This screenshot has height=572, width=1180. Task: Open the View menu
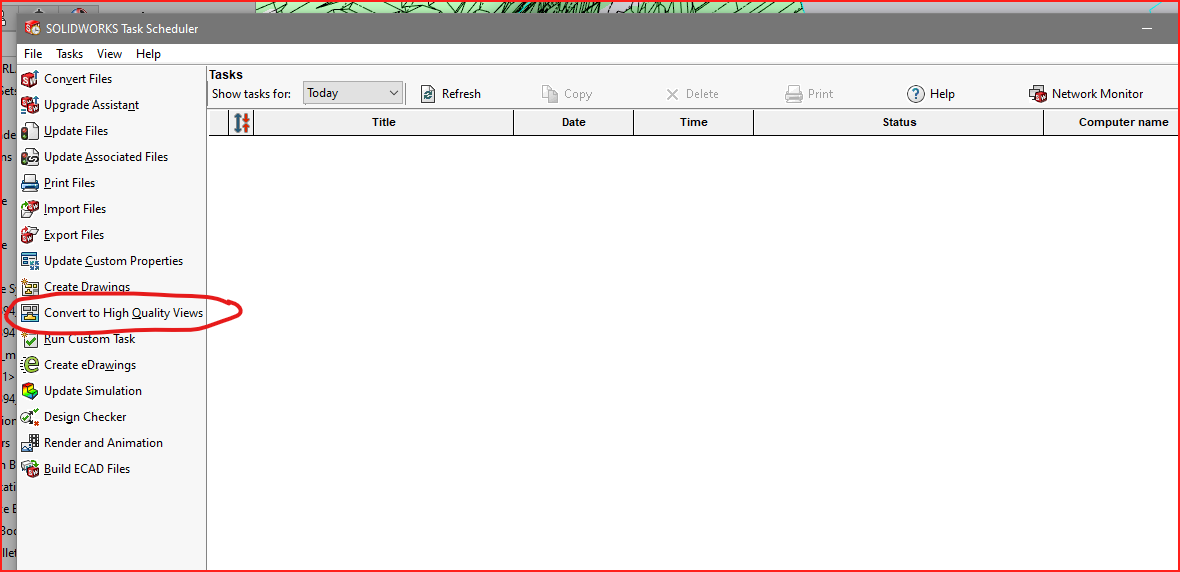tap(109, 54)
